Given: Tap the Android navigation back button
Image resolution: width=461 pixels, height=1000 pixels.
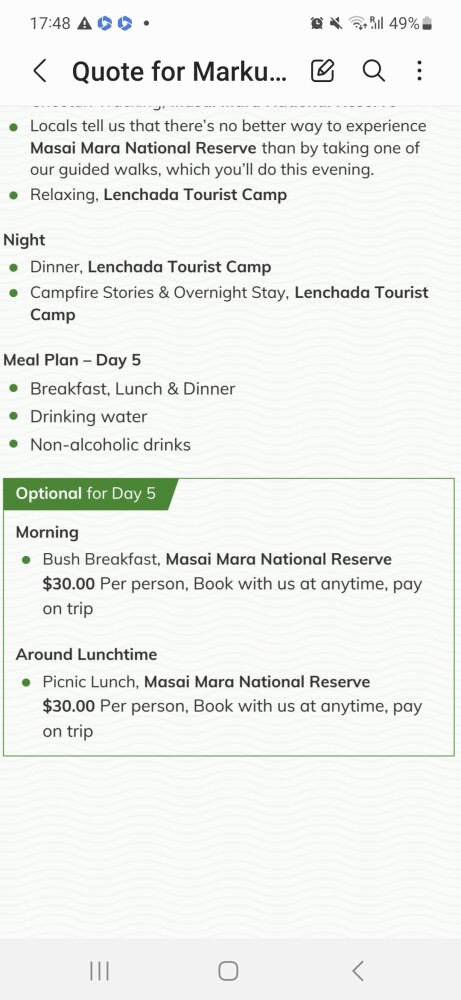Looking at the screenshot, I should (358, 971).
